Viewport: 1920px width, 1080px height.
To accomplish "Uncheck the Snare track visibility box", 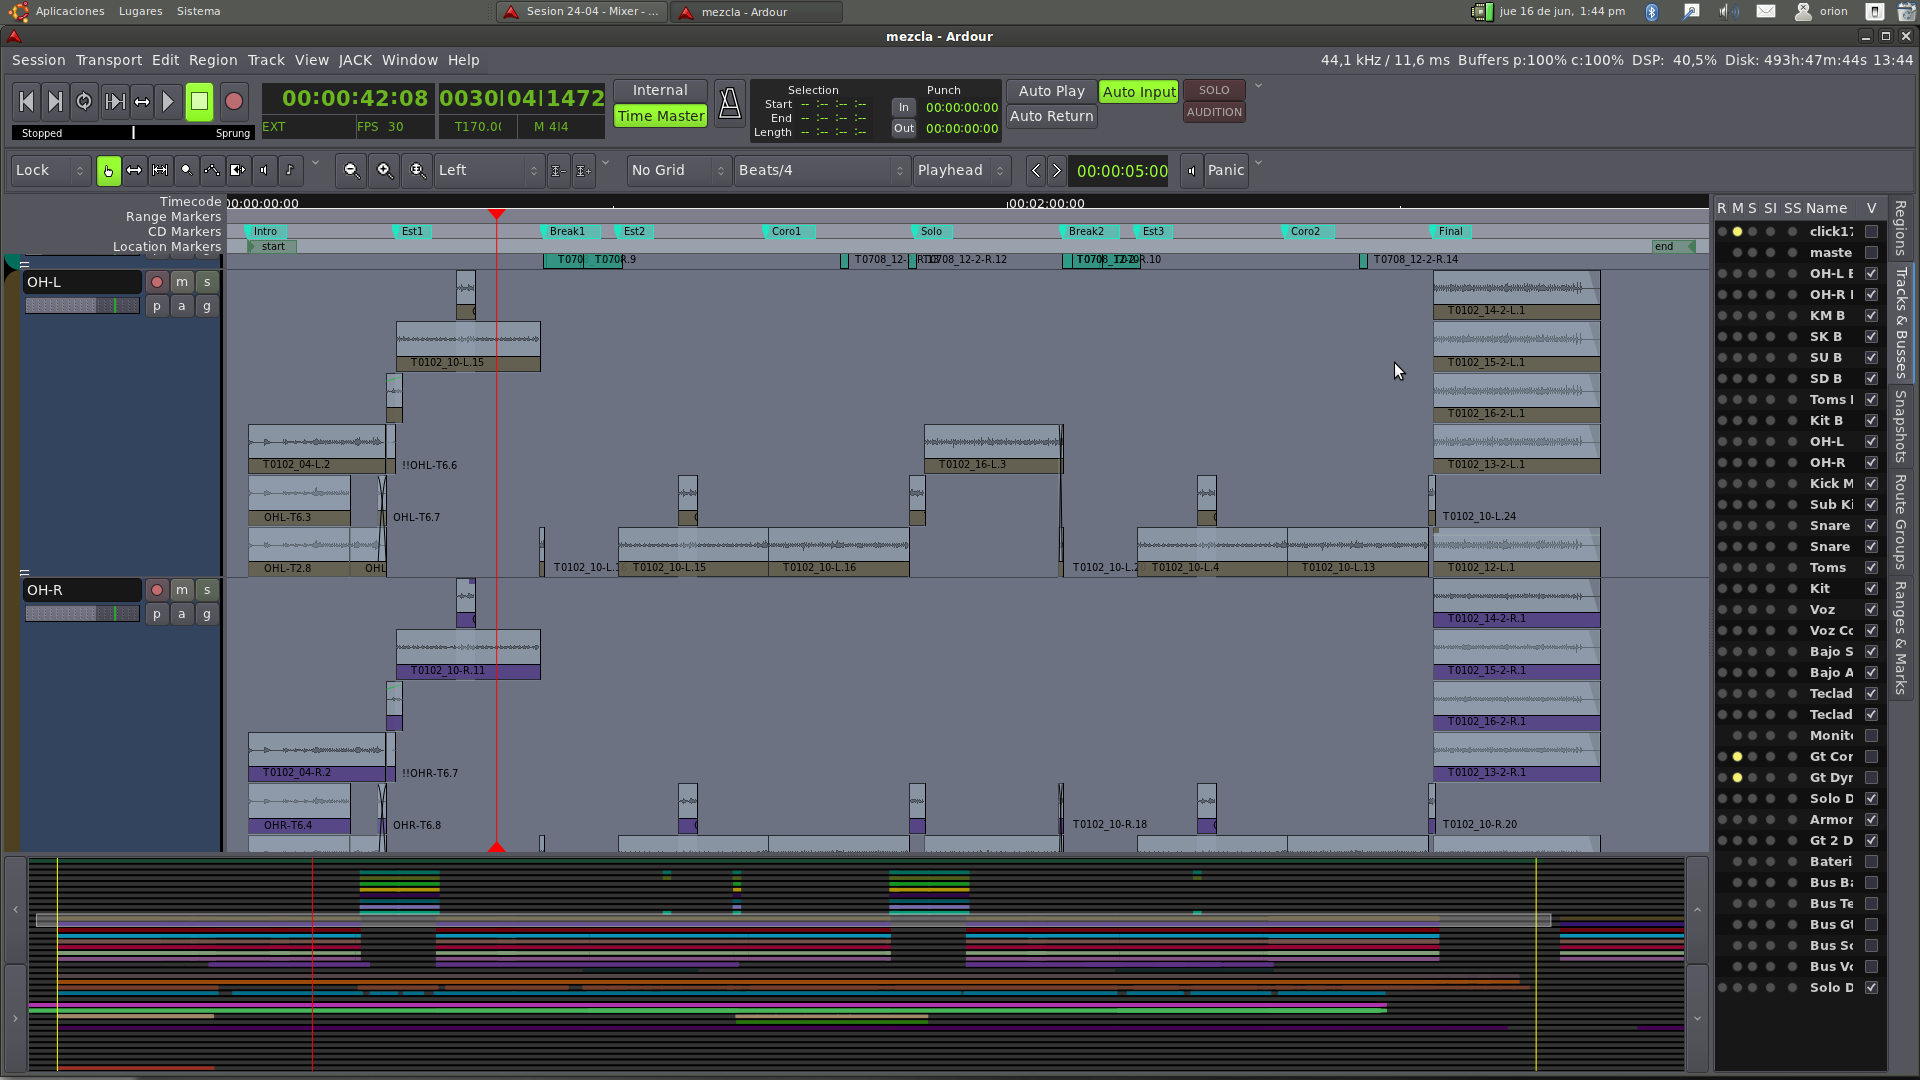I will (x=1871, y=525).
